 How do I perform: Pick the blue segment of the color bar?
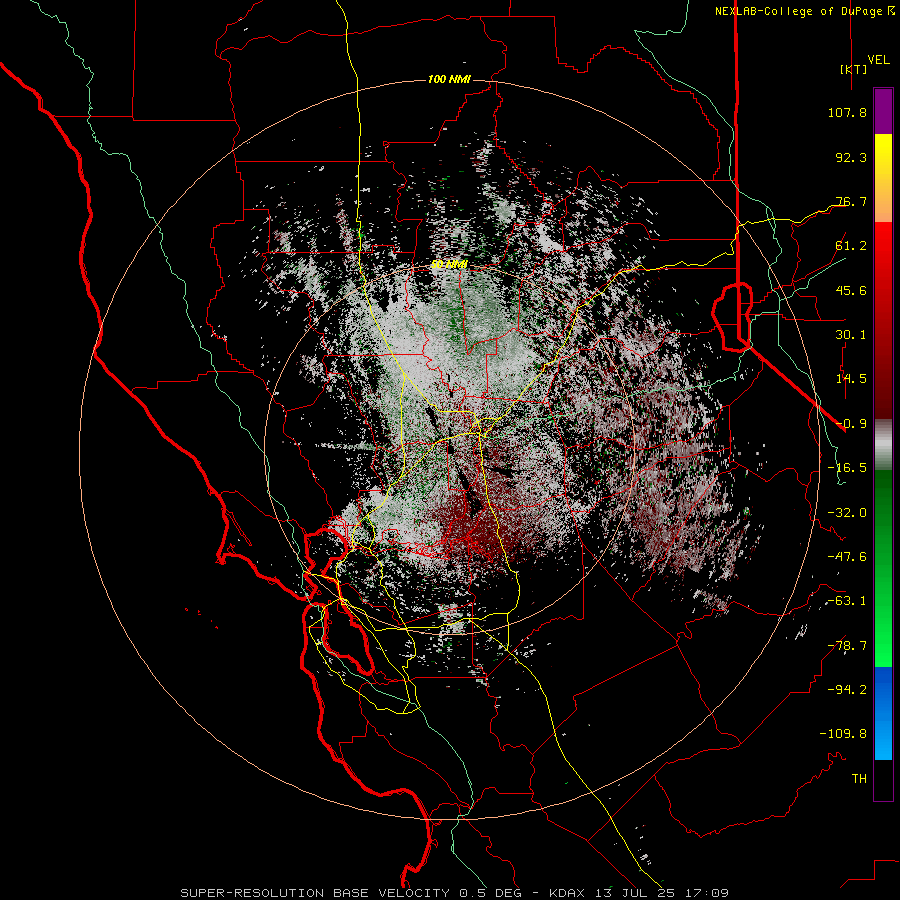pos(883,713)
